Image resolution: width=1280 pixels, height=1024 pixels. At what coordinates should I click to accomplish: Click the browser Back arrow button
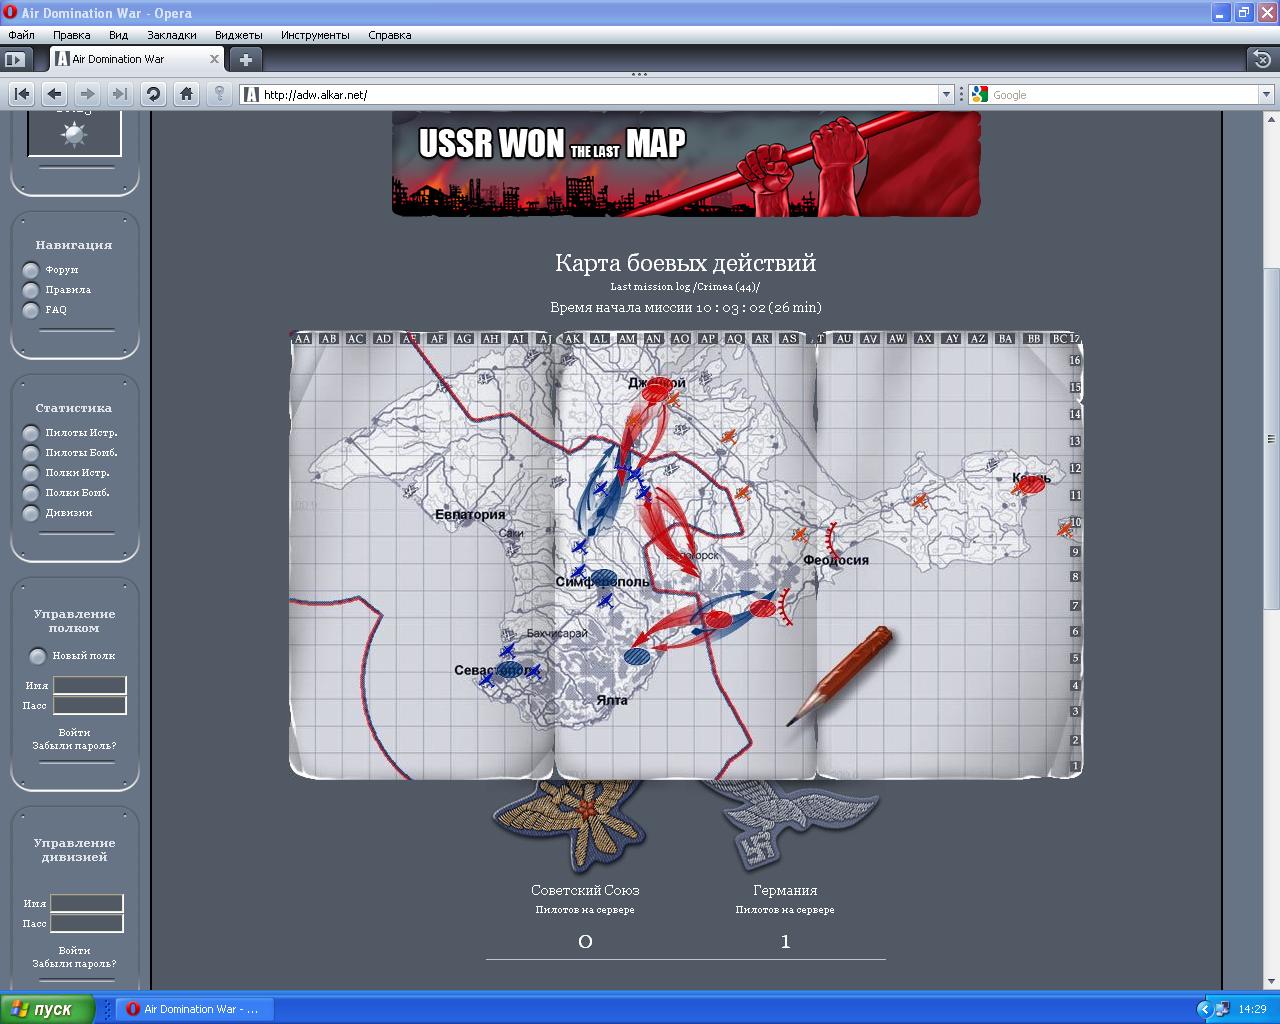pos(54,94)
